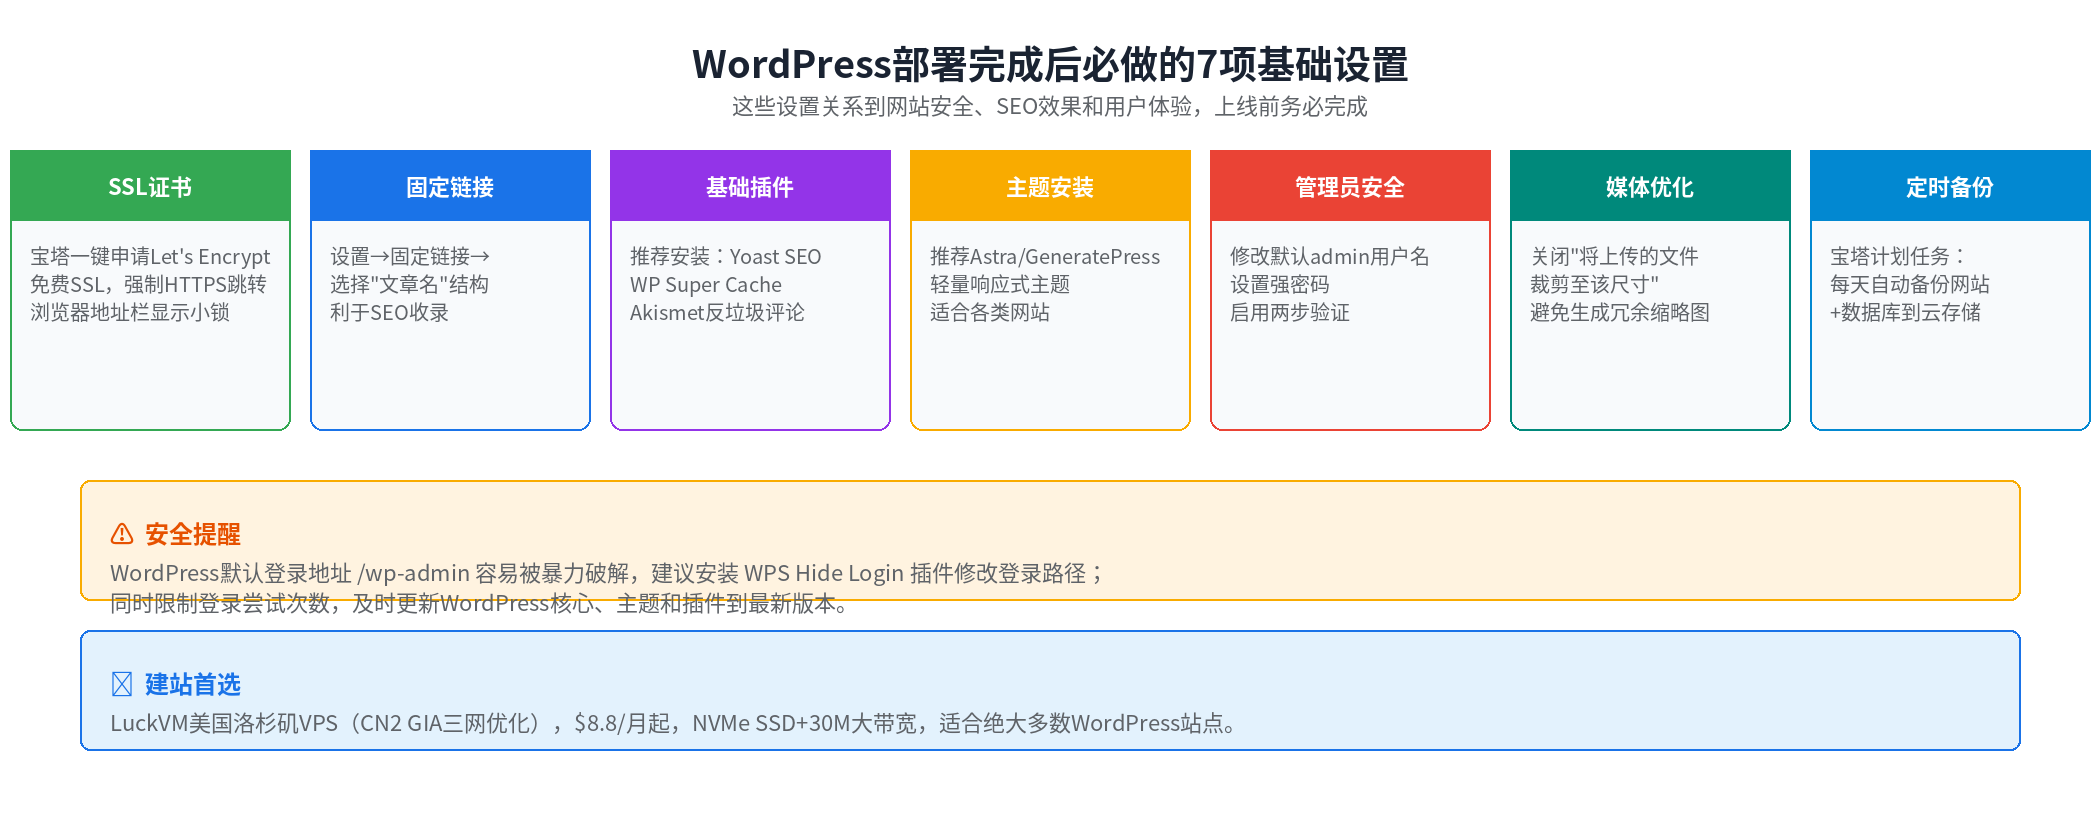The height and width of the screenshot is (820, 2100).
Task: Click text 适合各类网站
Action: [x=990, y=313]
